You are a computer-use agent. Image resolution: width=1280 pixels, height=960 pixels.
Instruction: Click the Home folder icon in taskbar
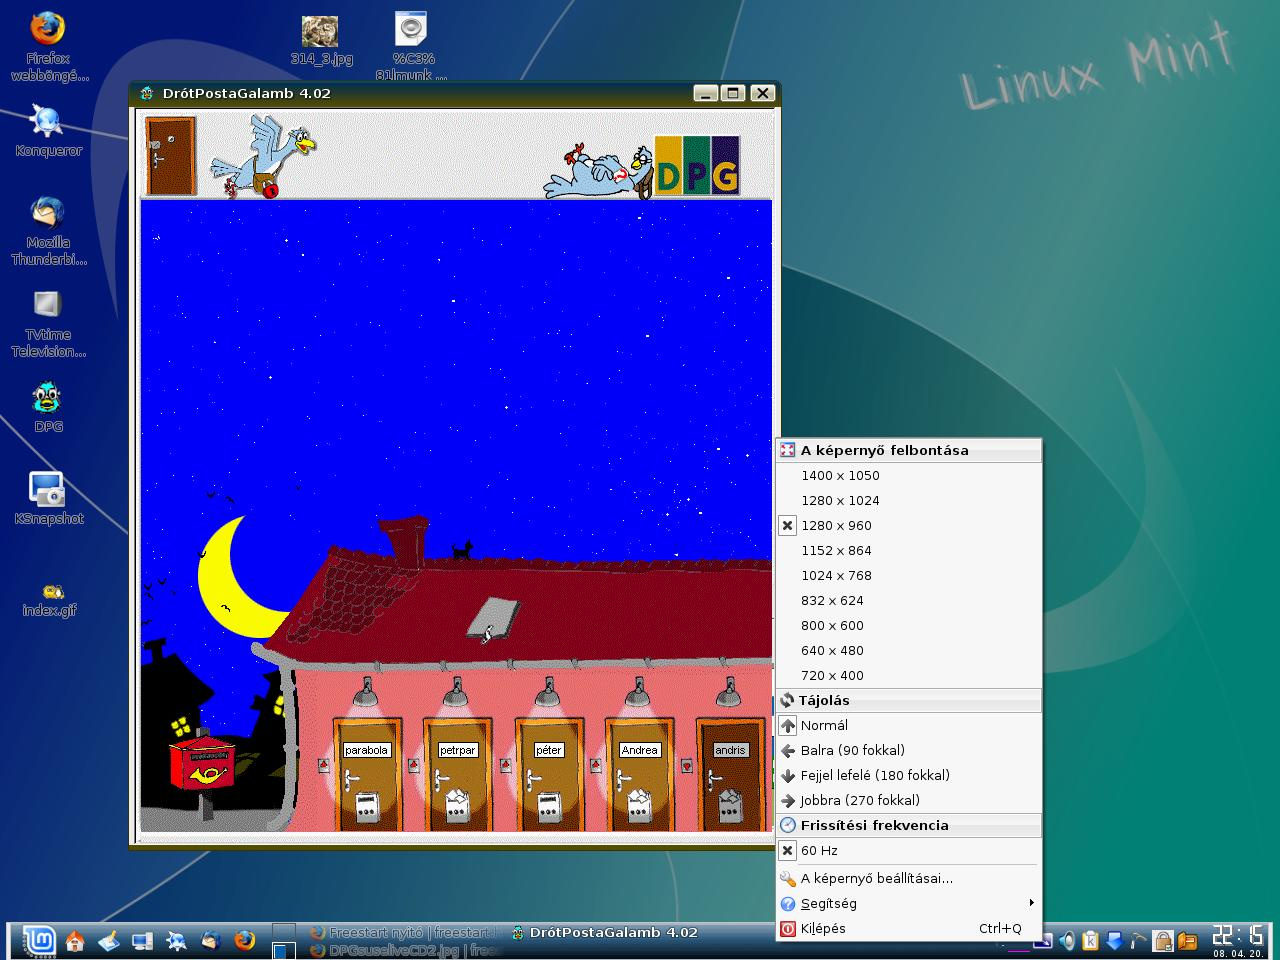pos(75,941)
